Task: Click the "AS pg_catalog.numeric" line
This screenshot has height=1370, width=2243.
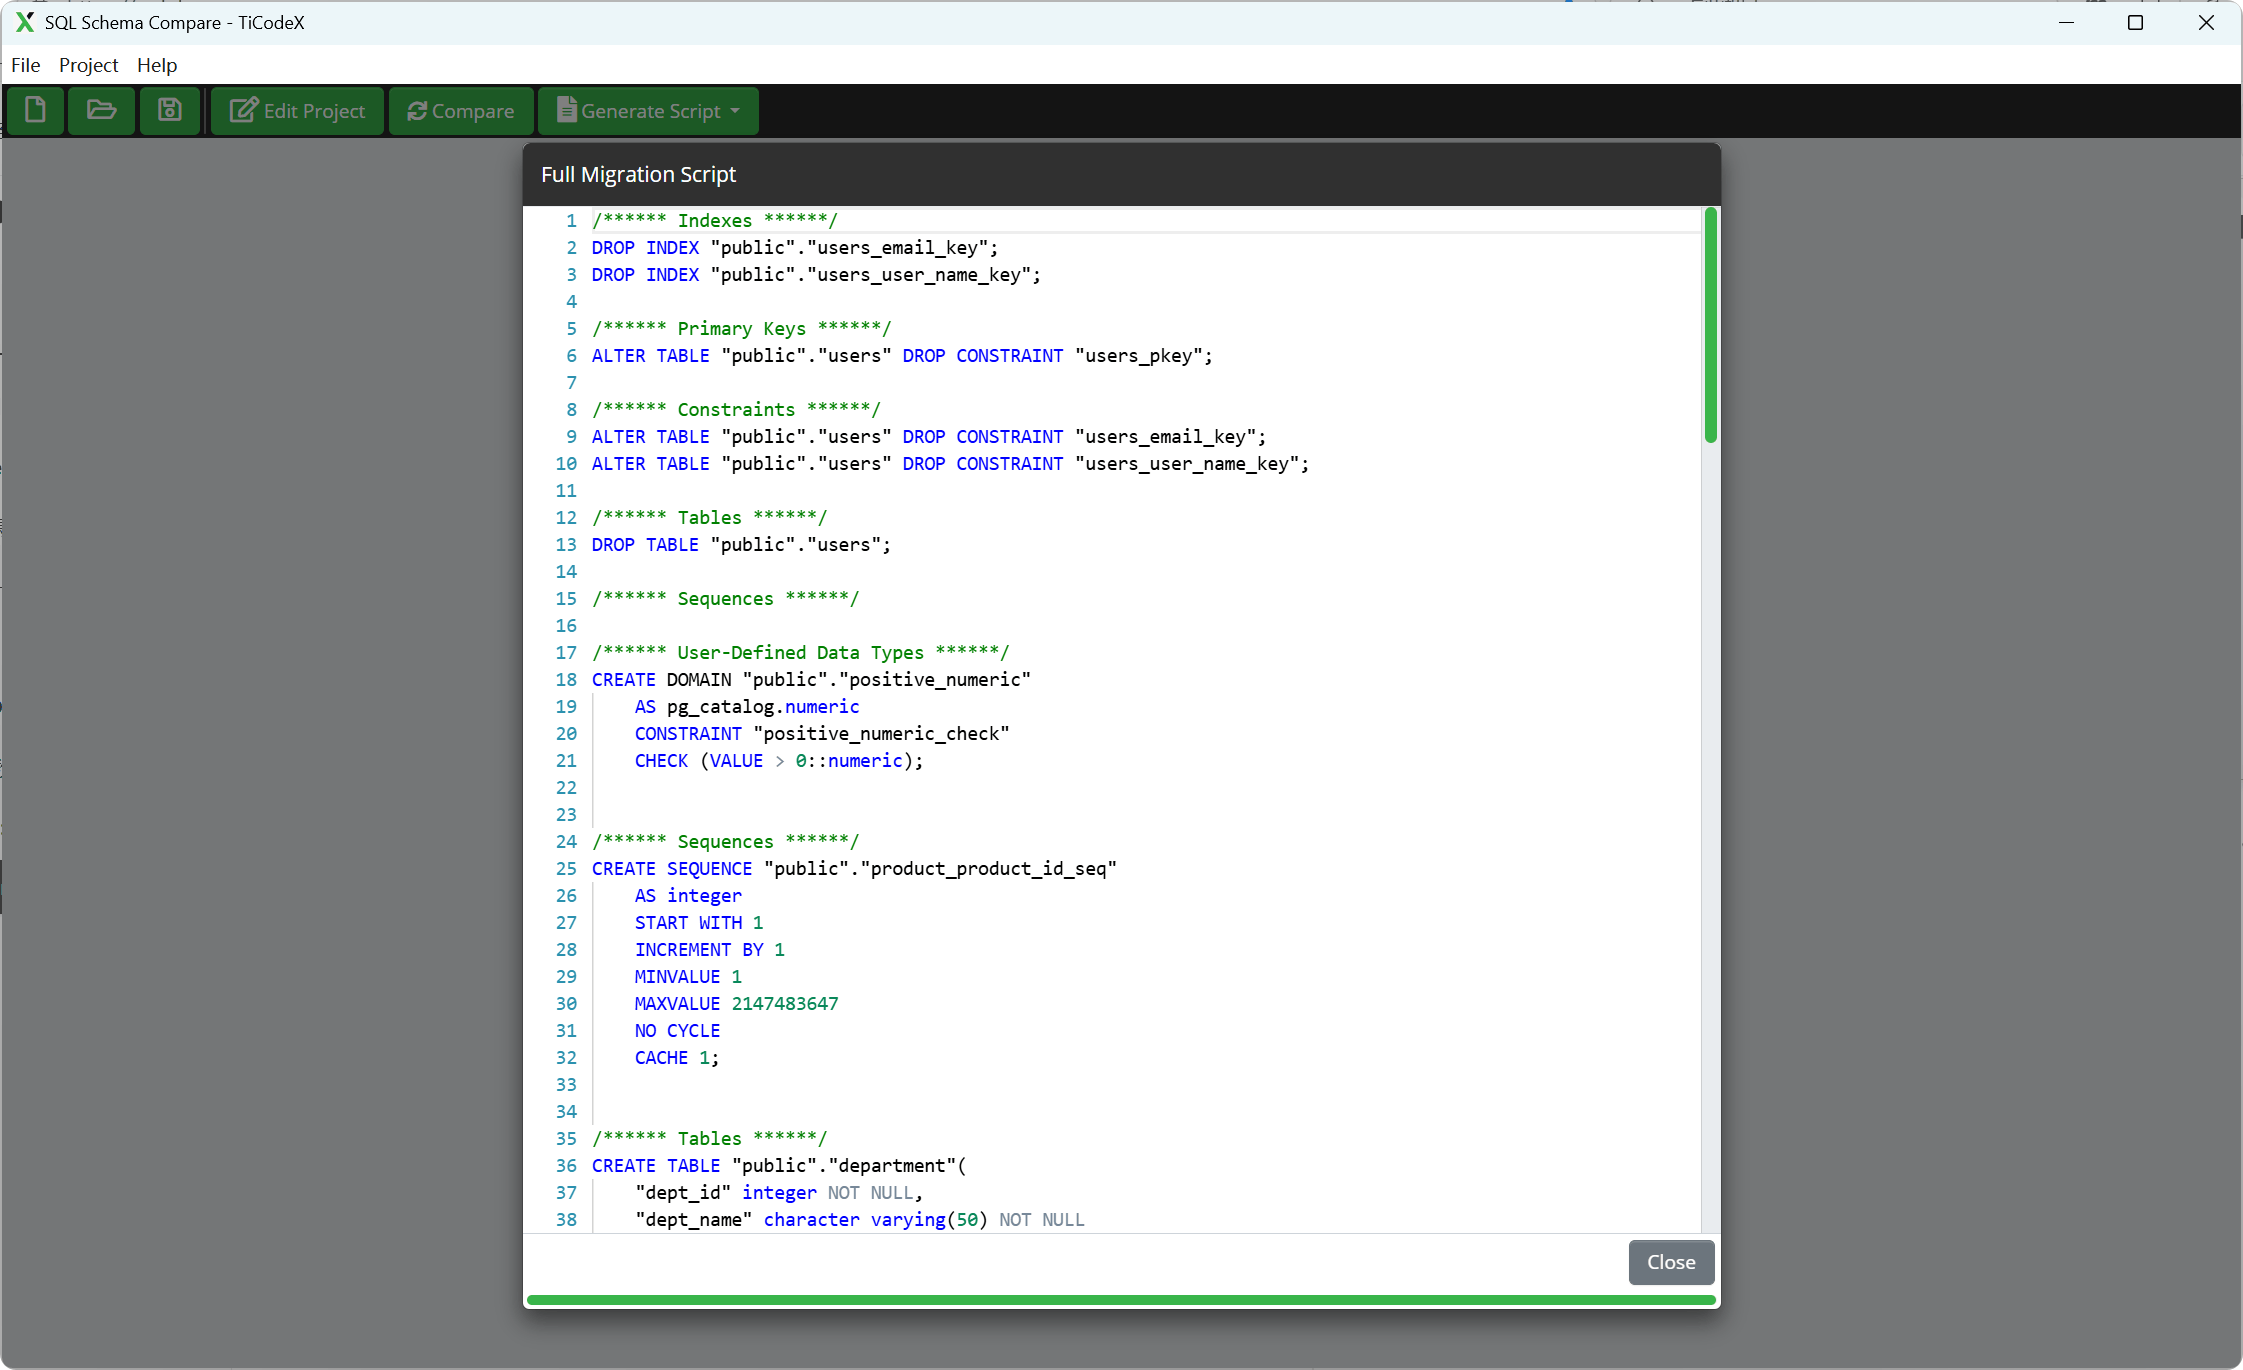Action: point(747,706)
